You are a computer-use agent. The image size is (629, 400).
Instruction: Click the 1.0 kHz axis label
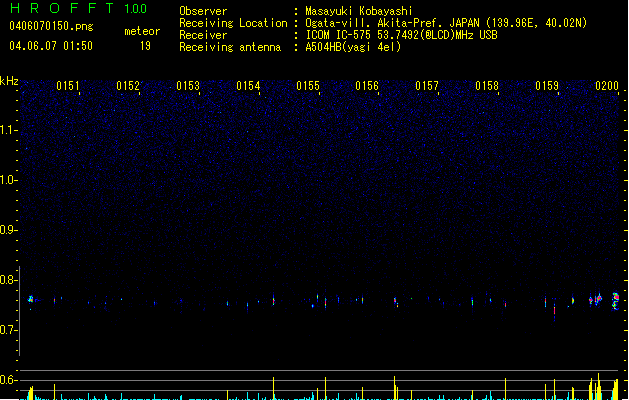click(x=7, y=180)
